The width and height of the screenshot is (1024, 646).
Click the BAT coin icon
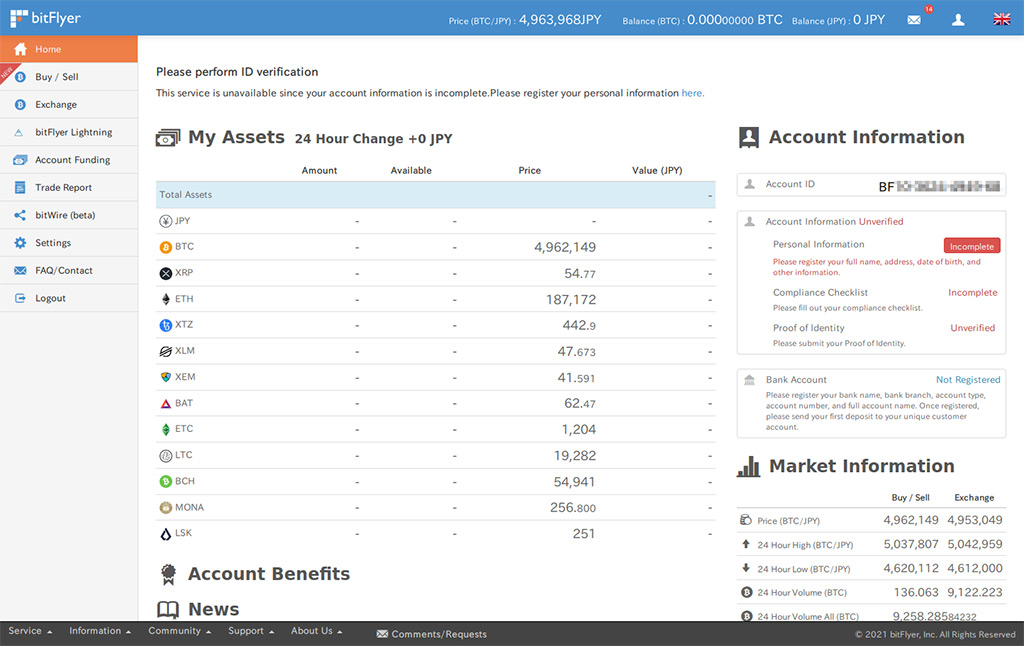[x=166, y=404]
